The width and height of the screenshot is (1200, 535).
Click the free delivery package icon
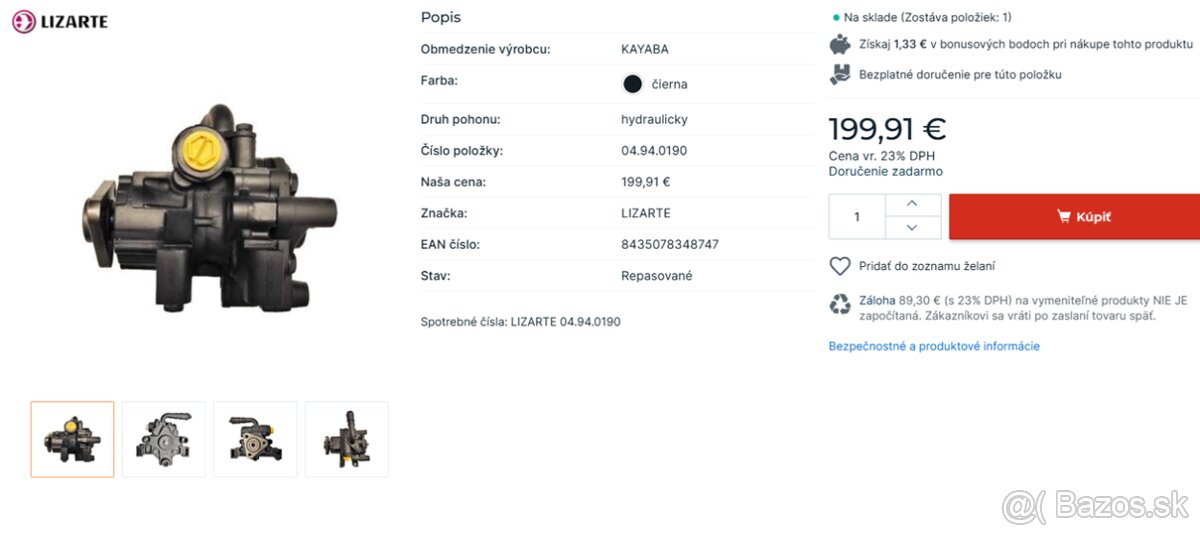coord(840,74)
